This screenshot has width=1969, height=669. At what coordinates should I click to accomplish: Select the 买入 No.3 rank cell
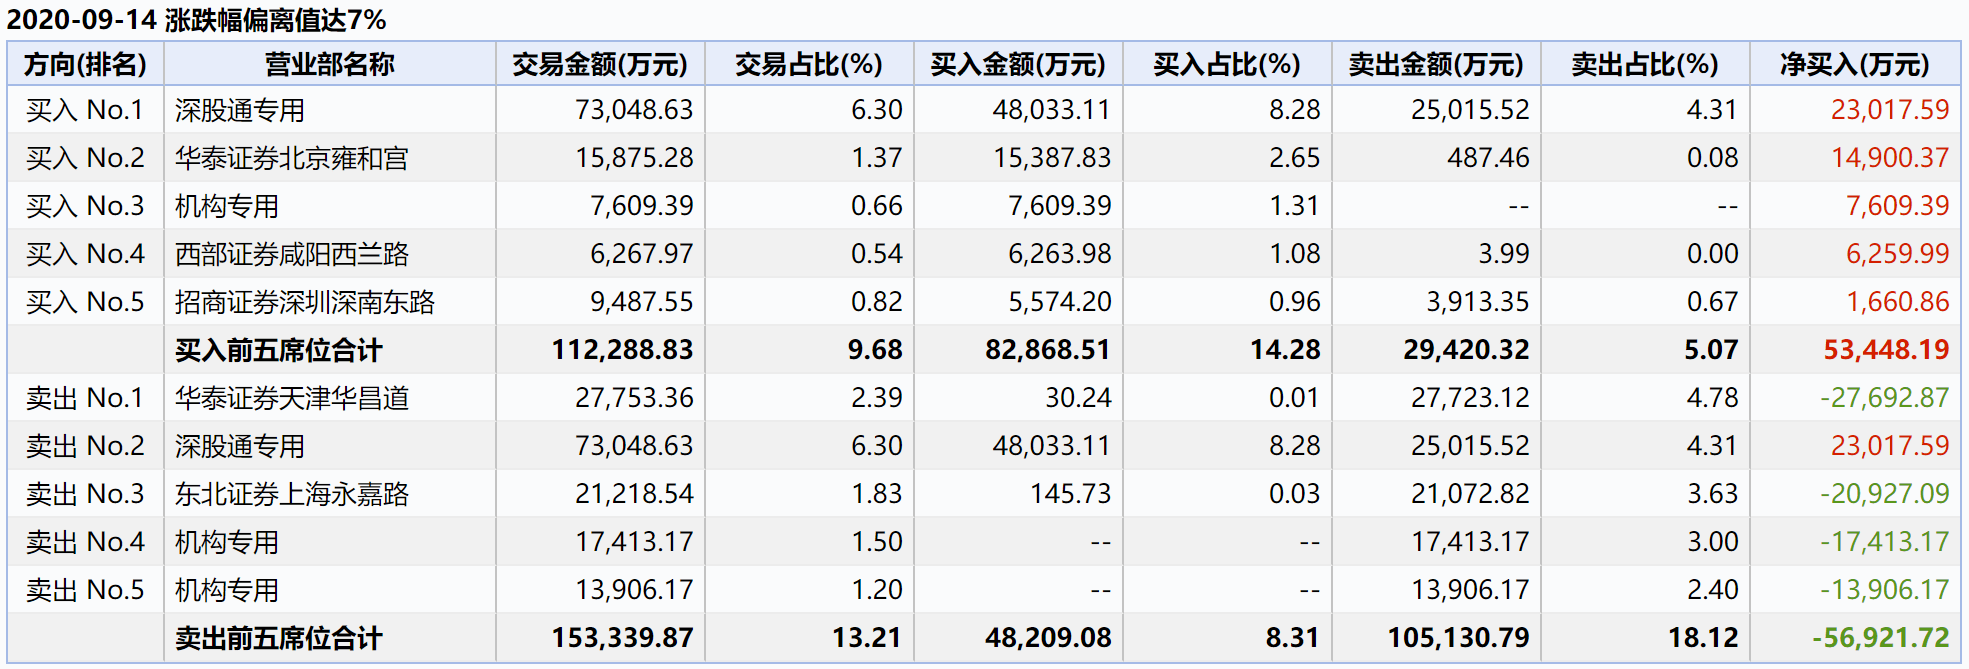coord(85,206)
